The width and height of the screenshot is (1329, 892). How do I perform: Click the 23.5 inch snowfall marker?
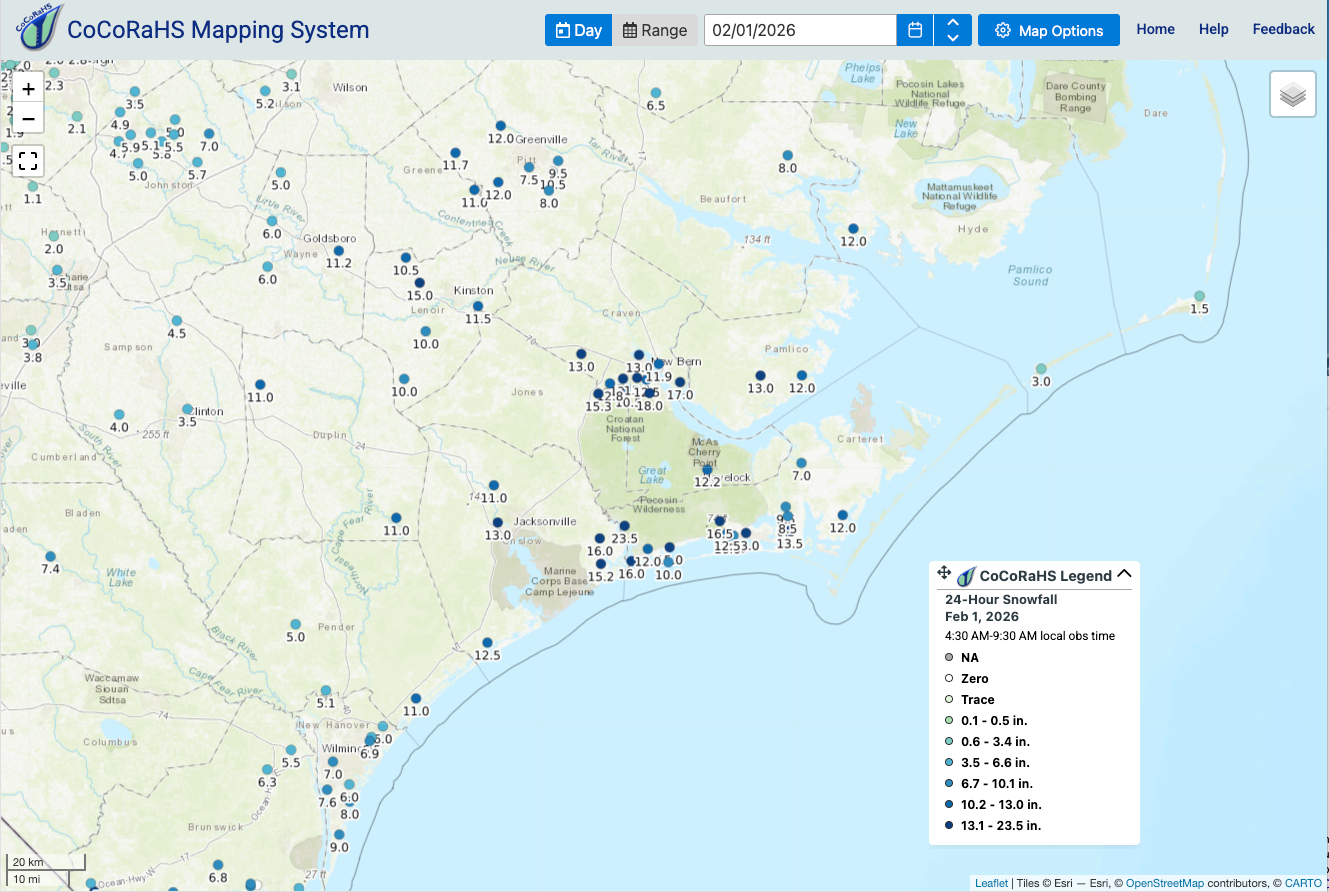(624, 526)
